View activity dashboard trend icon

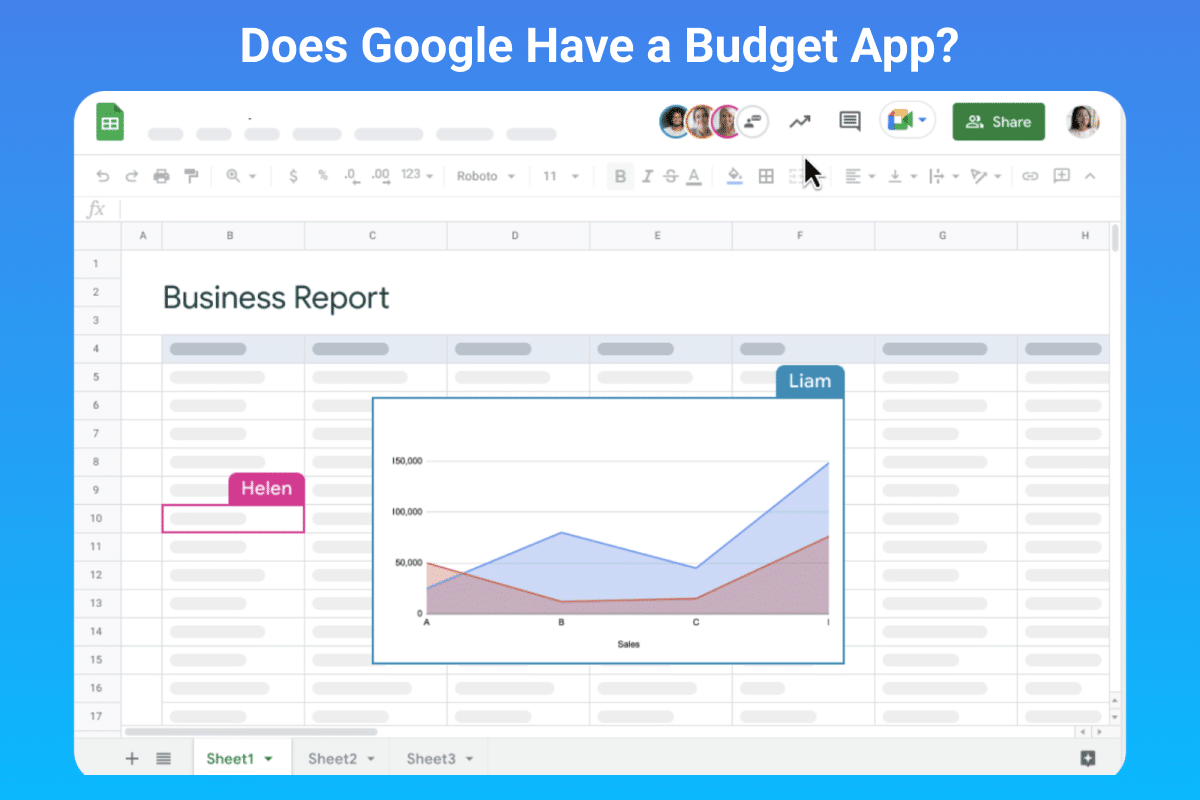tap(799, 122)
